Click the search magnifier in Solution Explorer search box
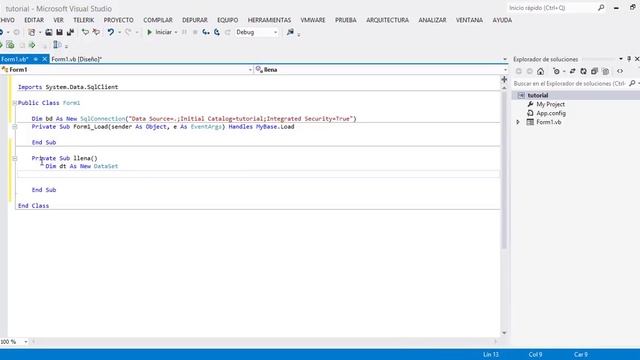Viewport: 640px width, 360px height. (632, 83)
